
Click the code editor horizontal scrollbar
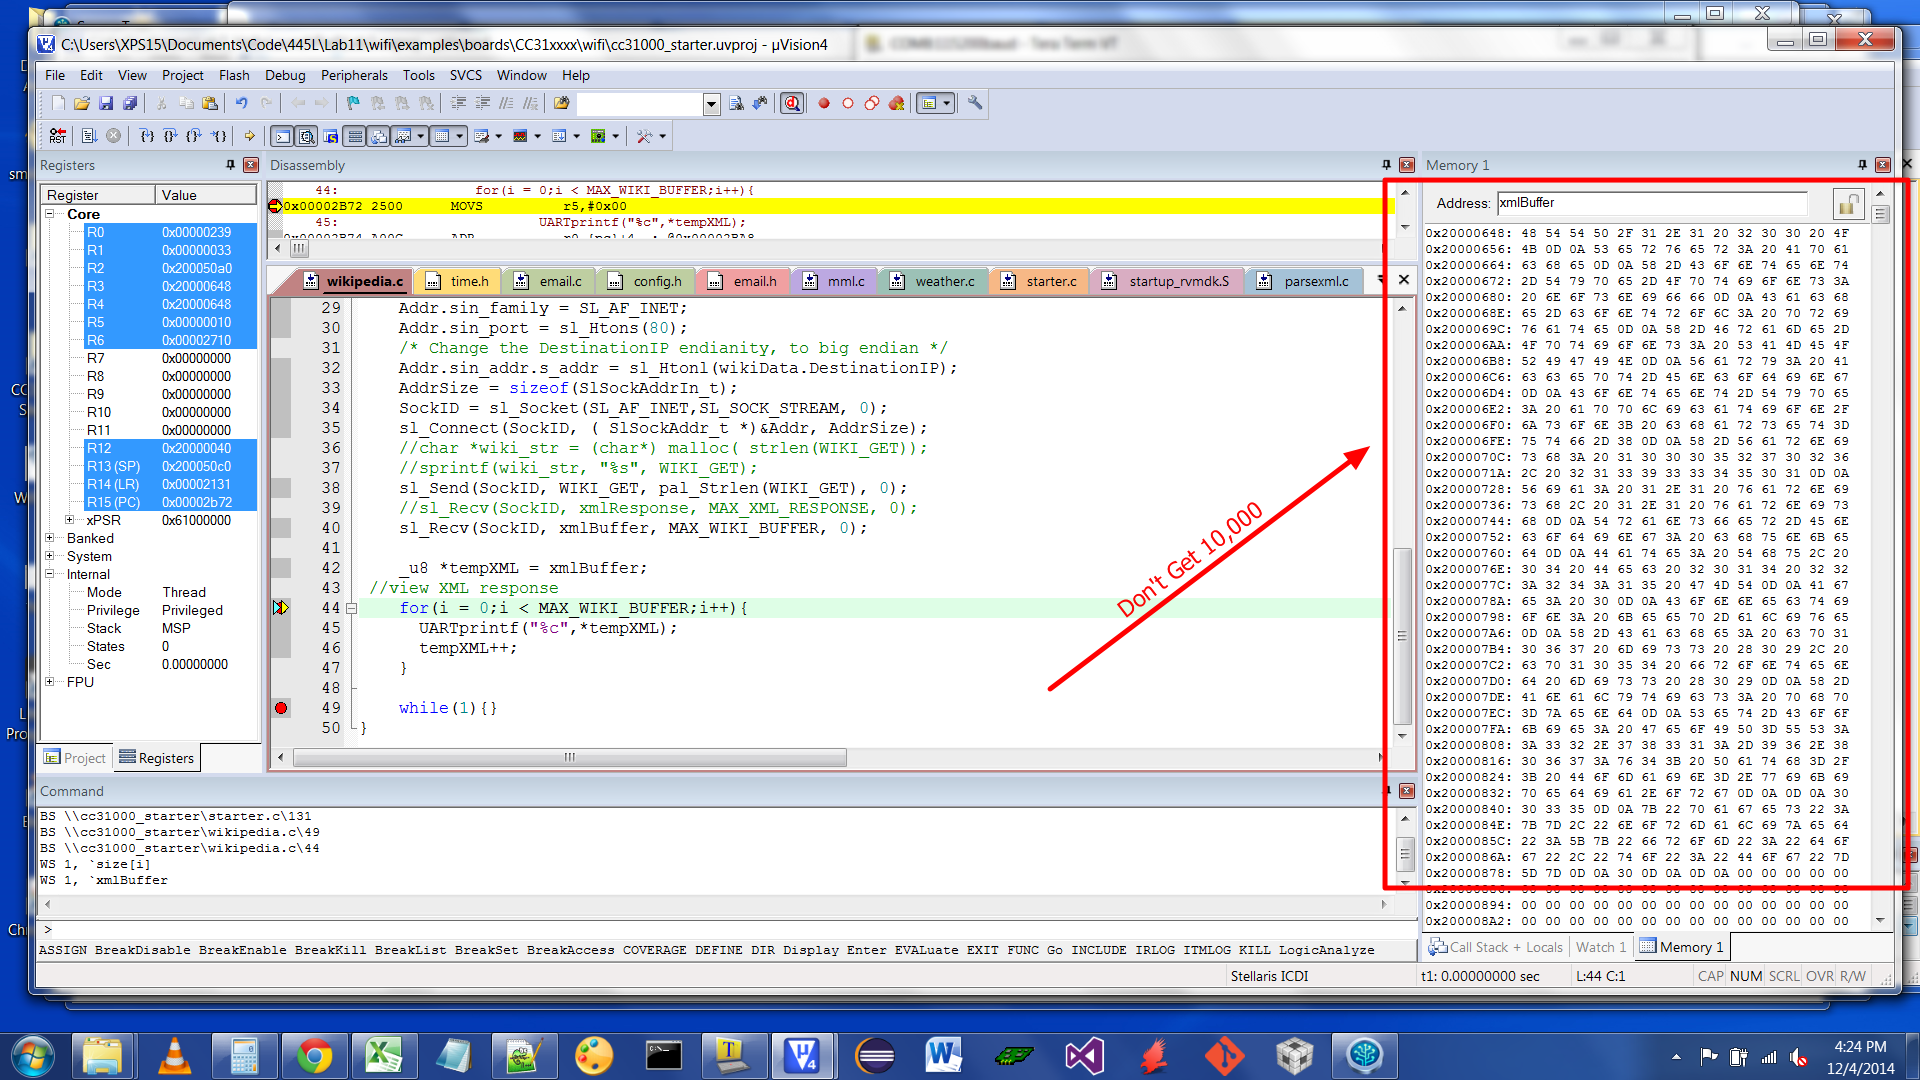pyautogui.click(x=570, y=758)
